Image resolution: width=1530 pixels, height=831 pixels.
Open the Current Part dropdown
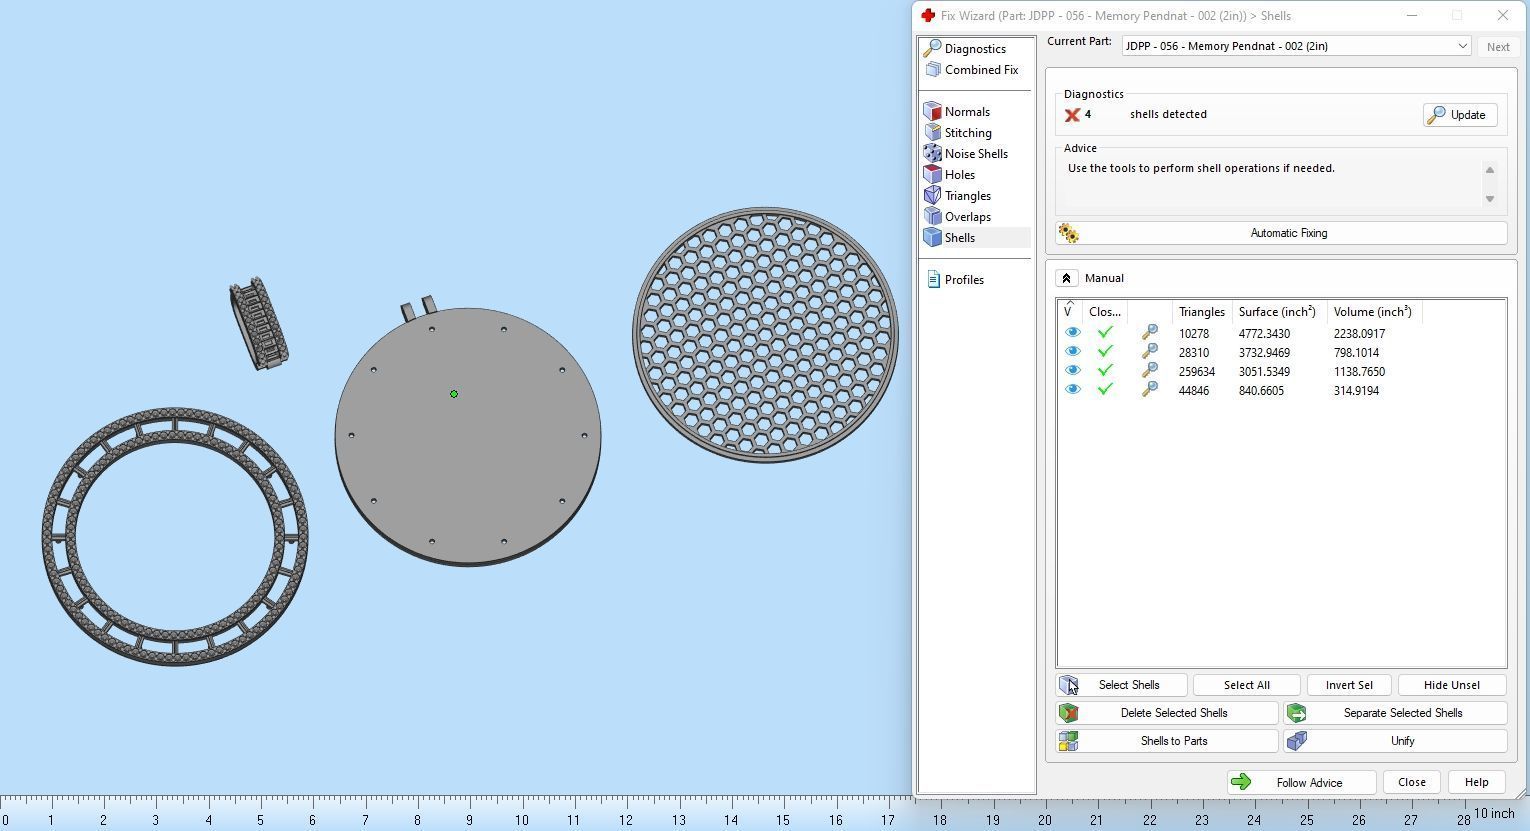tap(1296, 46)
